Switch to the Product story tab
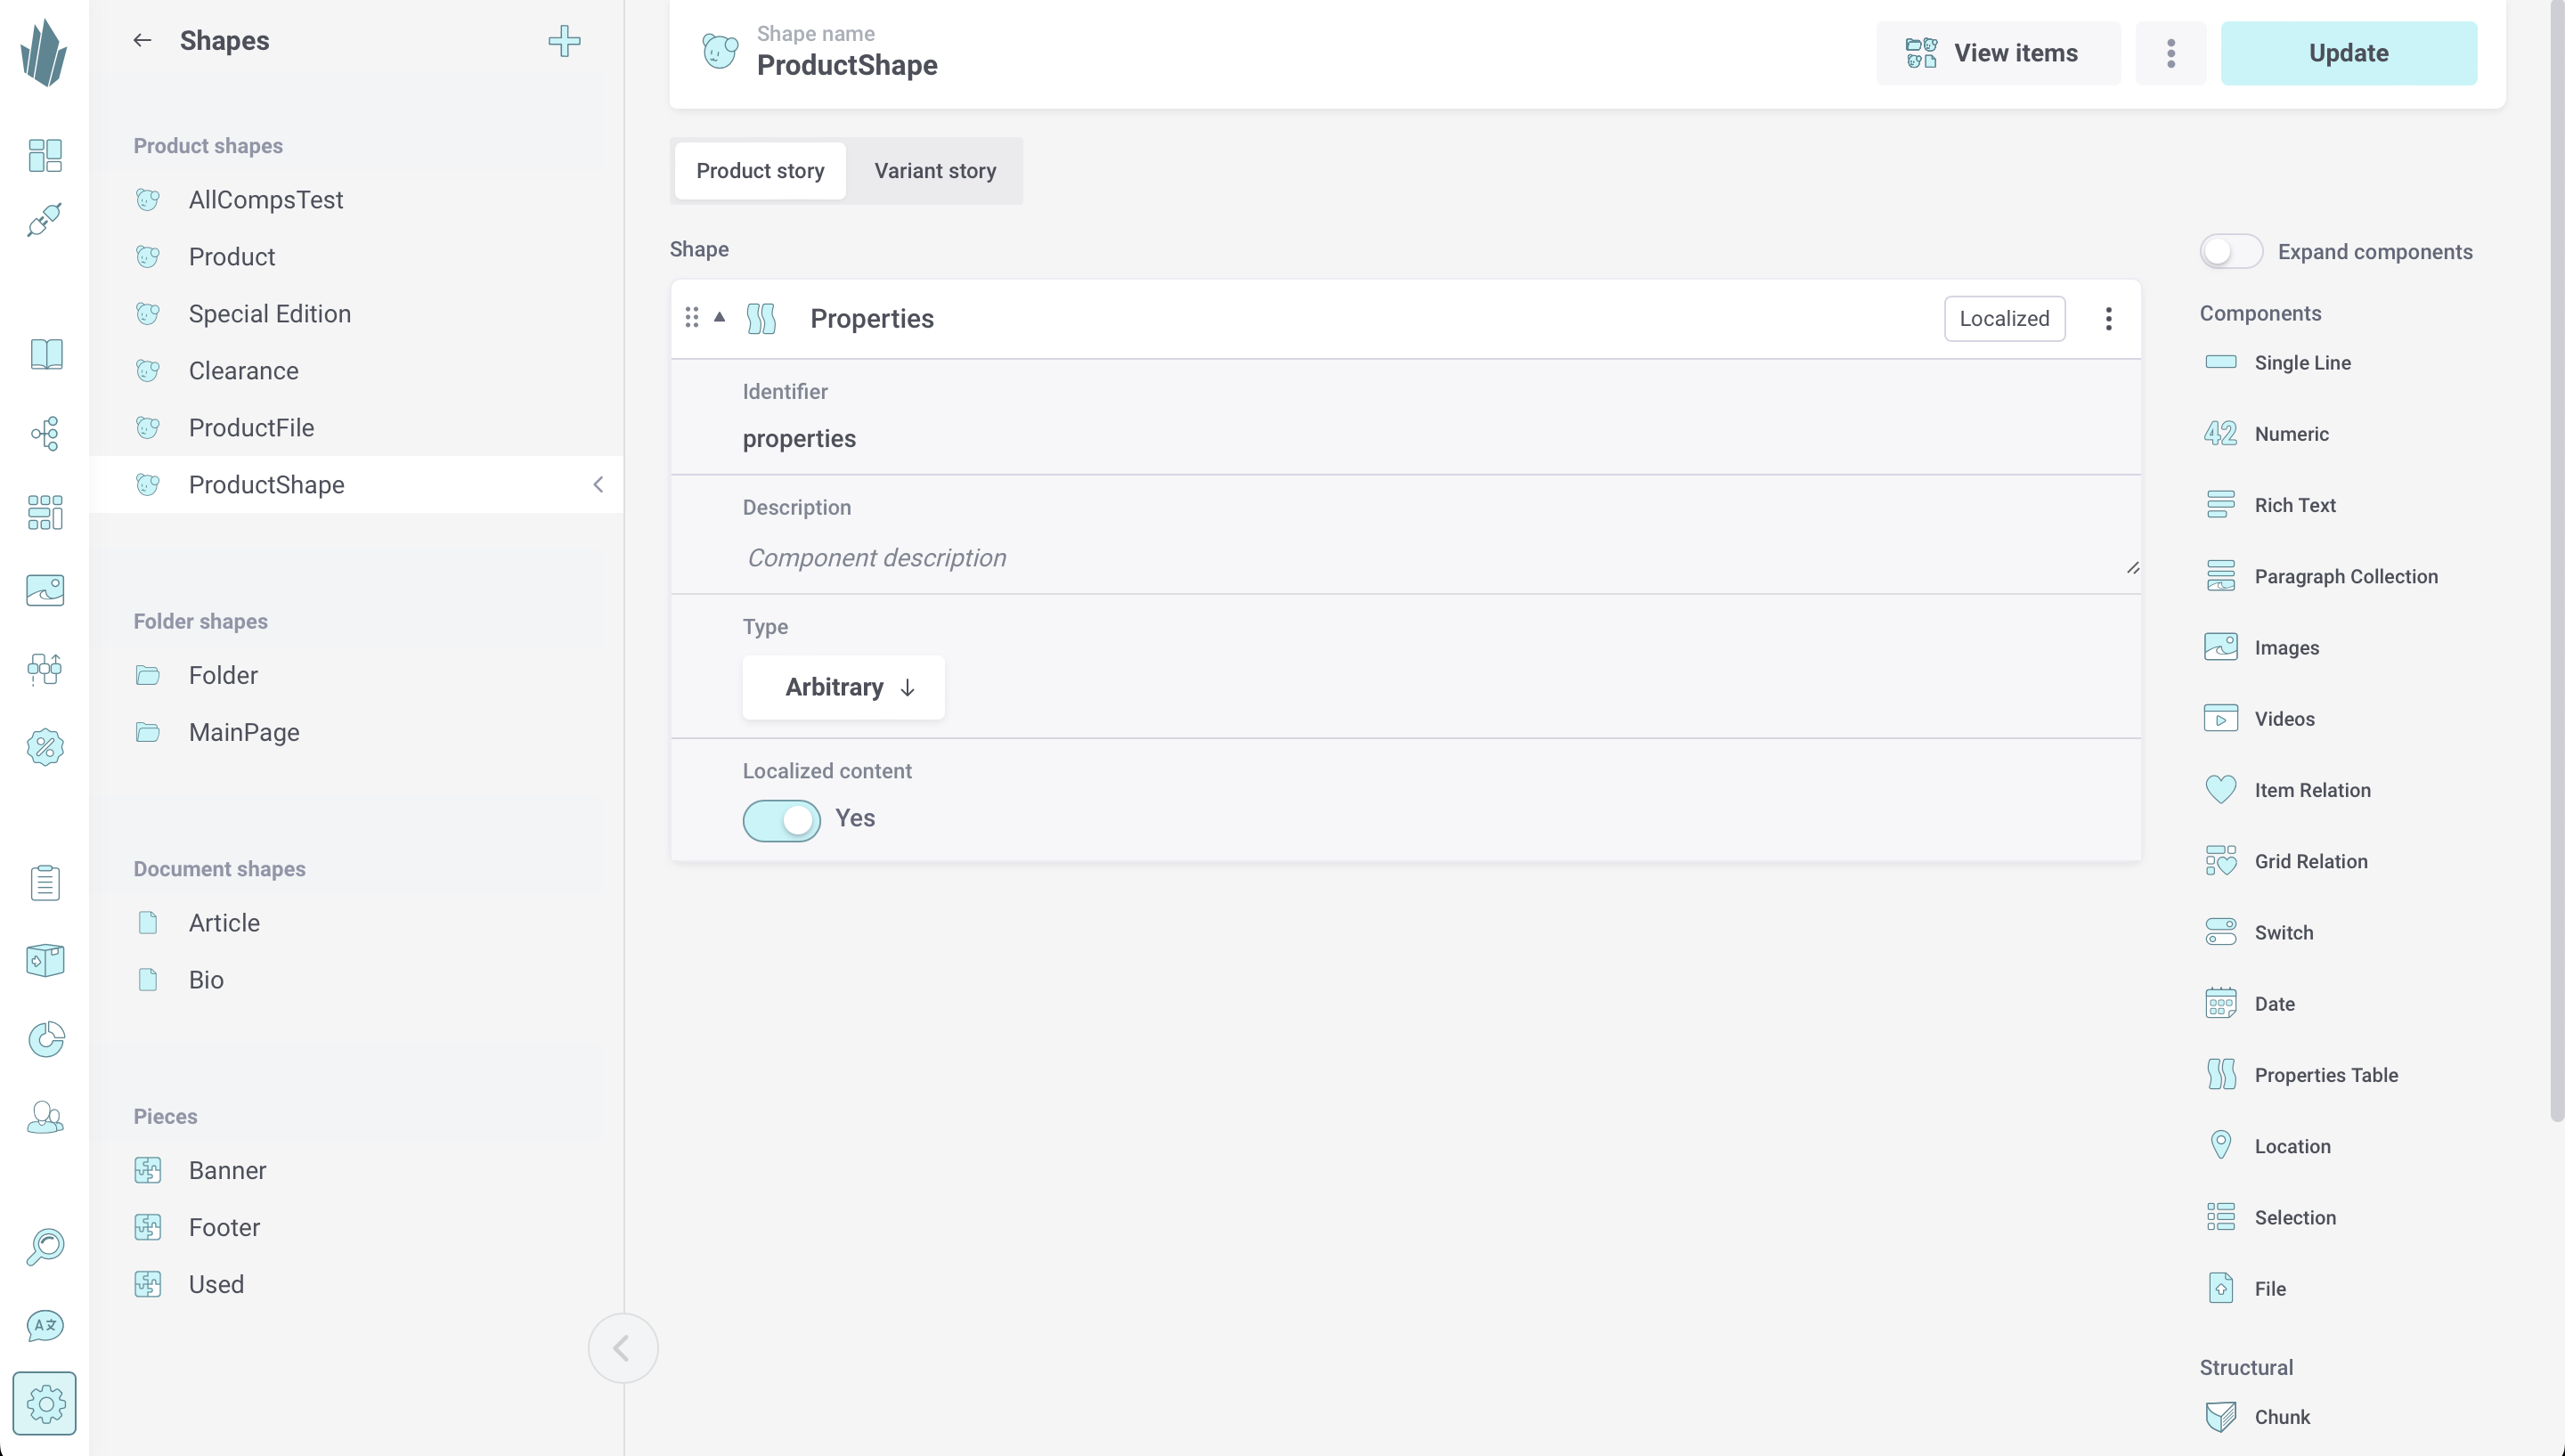 coord(760,171)
